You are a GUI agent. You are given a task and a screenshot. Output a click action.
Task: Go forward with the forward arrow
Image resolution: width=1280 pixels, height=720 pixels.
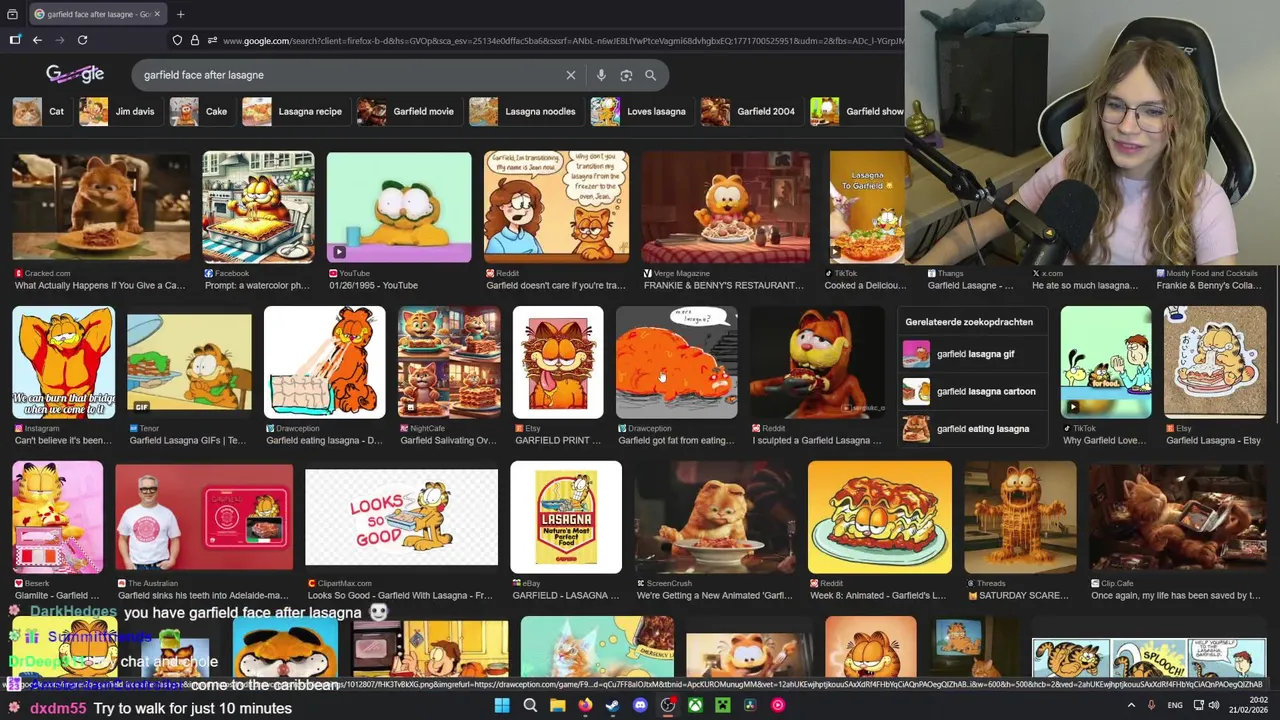click(x=60, y=40)
